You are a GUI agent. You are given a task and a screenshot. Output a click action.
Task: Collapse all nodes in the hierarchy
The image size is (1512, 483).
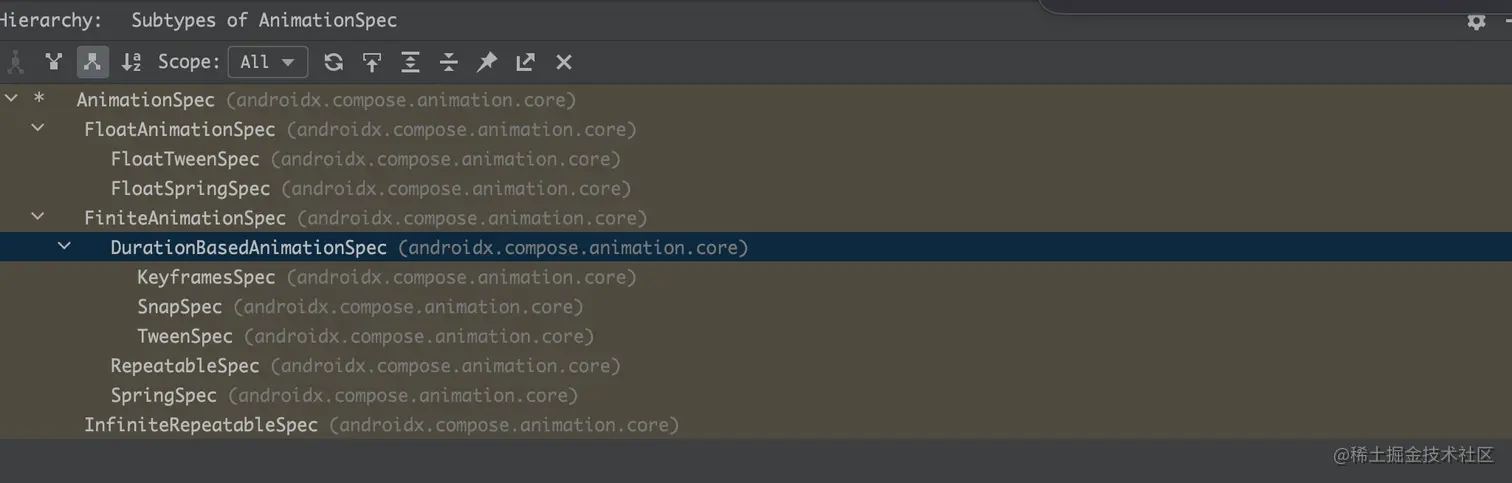(x=449, y=62)
